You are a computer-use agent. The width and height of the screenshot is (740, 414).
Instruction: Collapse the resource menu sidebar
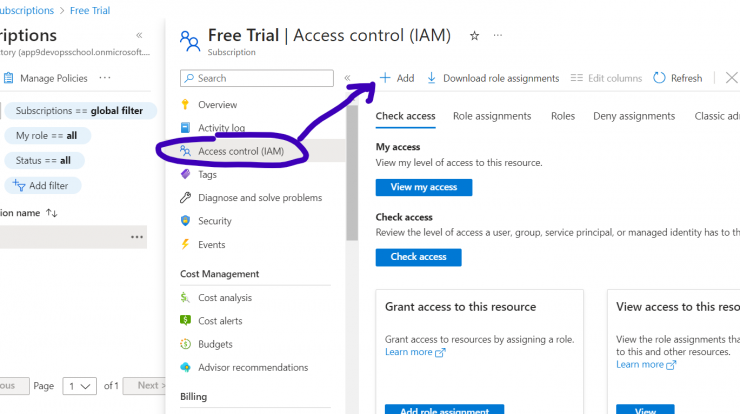pyautogui.click(x=347, y=78)
